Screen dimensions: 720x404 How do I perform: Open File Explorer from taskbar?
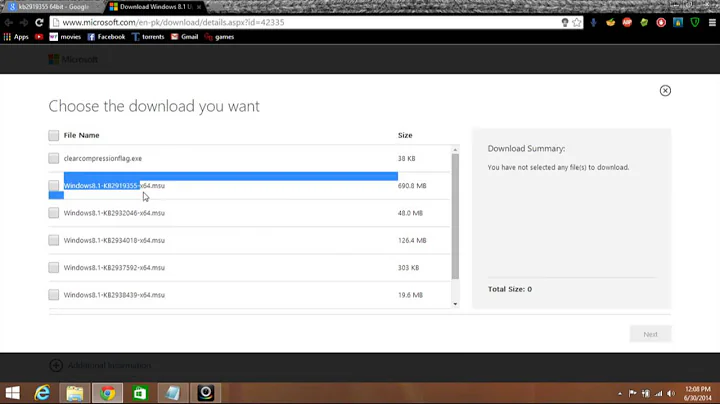(74, 393)
